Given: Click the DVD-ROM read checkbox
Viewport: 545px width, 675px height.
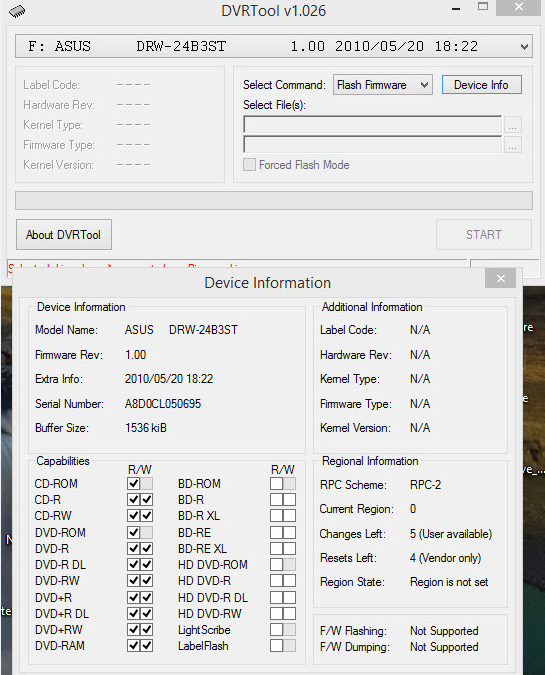Looking at the screenshot, I should pos(133,533).
